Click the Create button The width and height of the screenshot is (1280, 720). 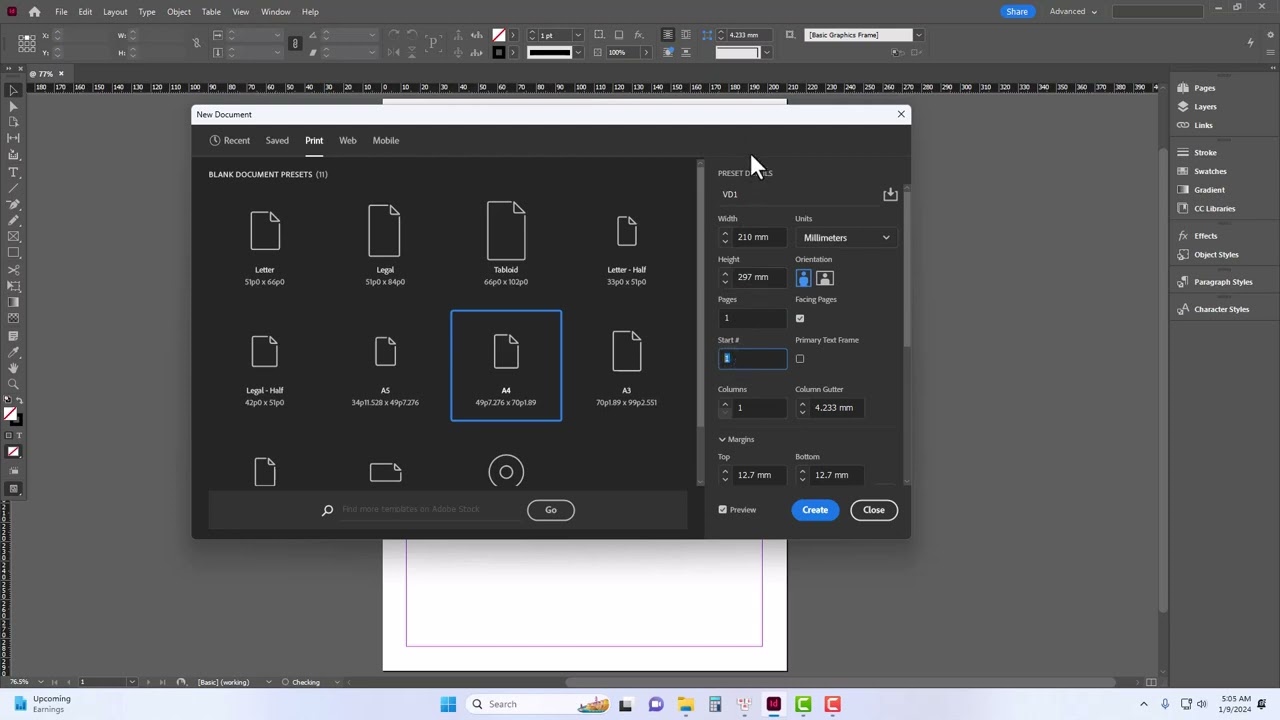pos(814,510)
